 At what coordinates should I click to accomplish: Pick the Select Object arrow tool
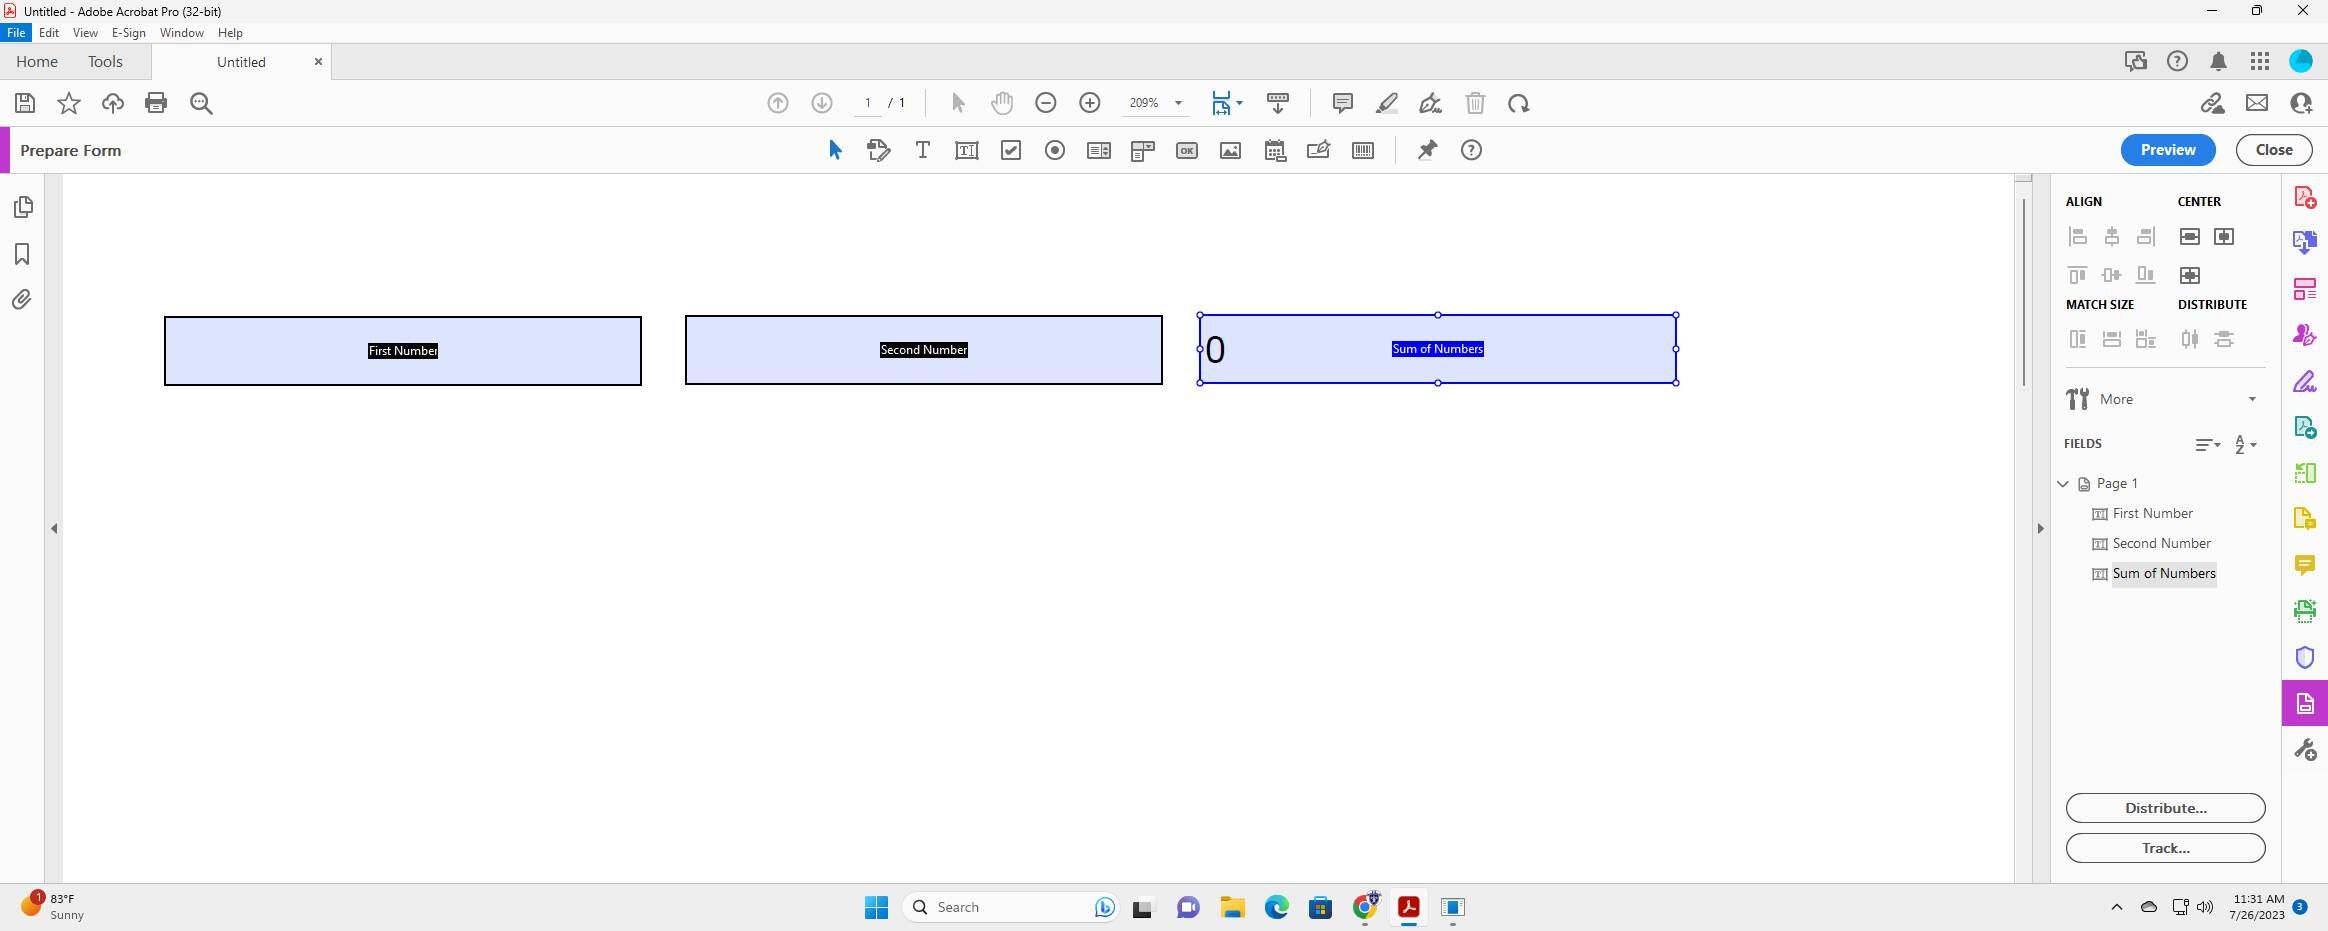[835, 150]
